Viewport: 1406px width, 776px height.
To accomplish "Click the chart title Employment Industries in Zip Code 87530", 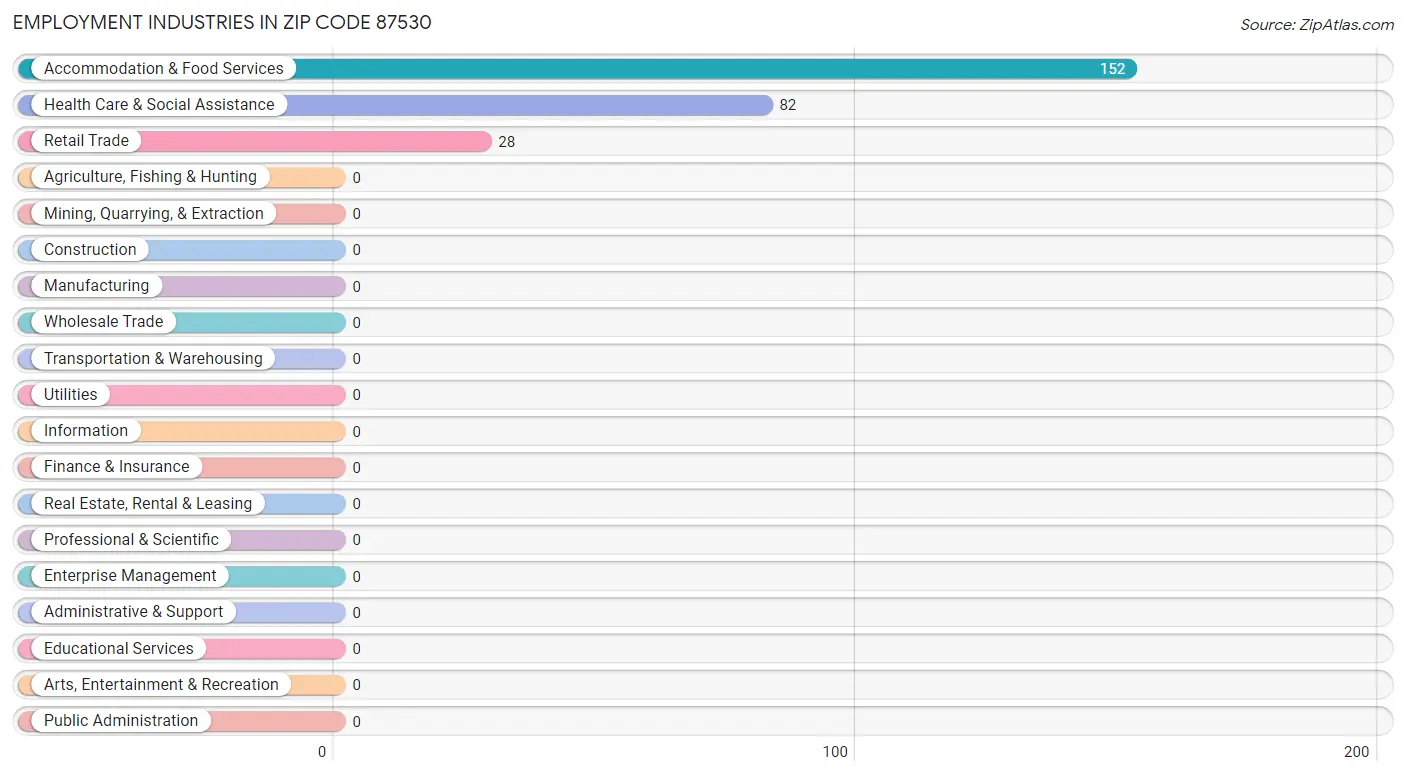I will 222,22.
